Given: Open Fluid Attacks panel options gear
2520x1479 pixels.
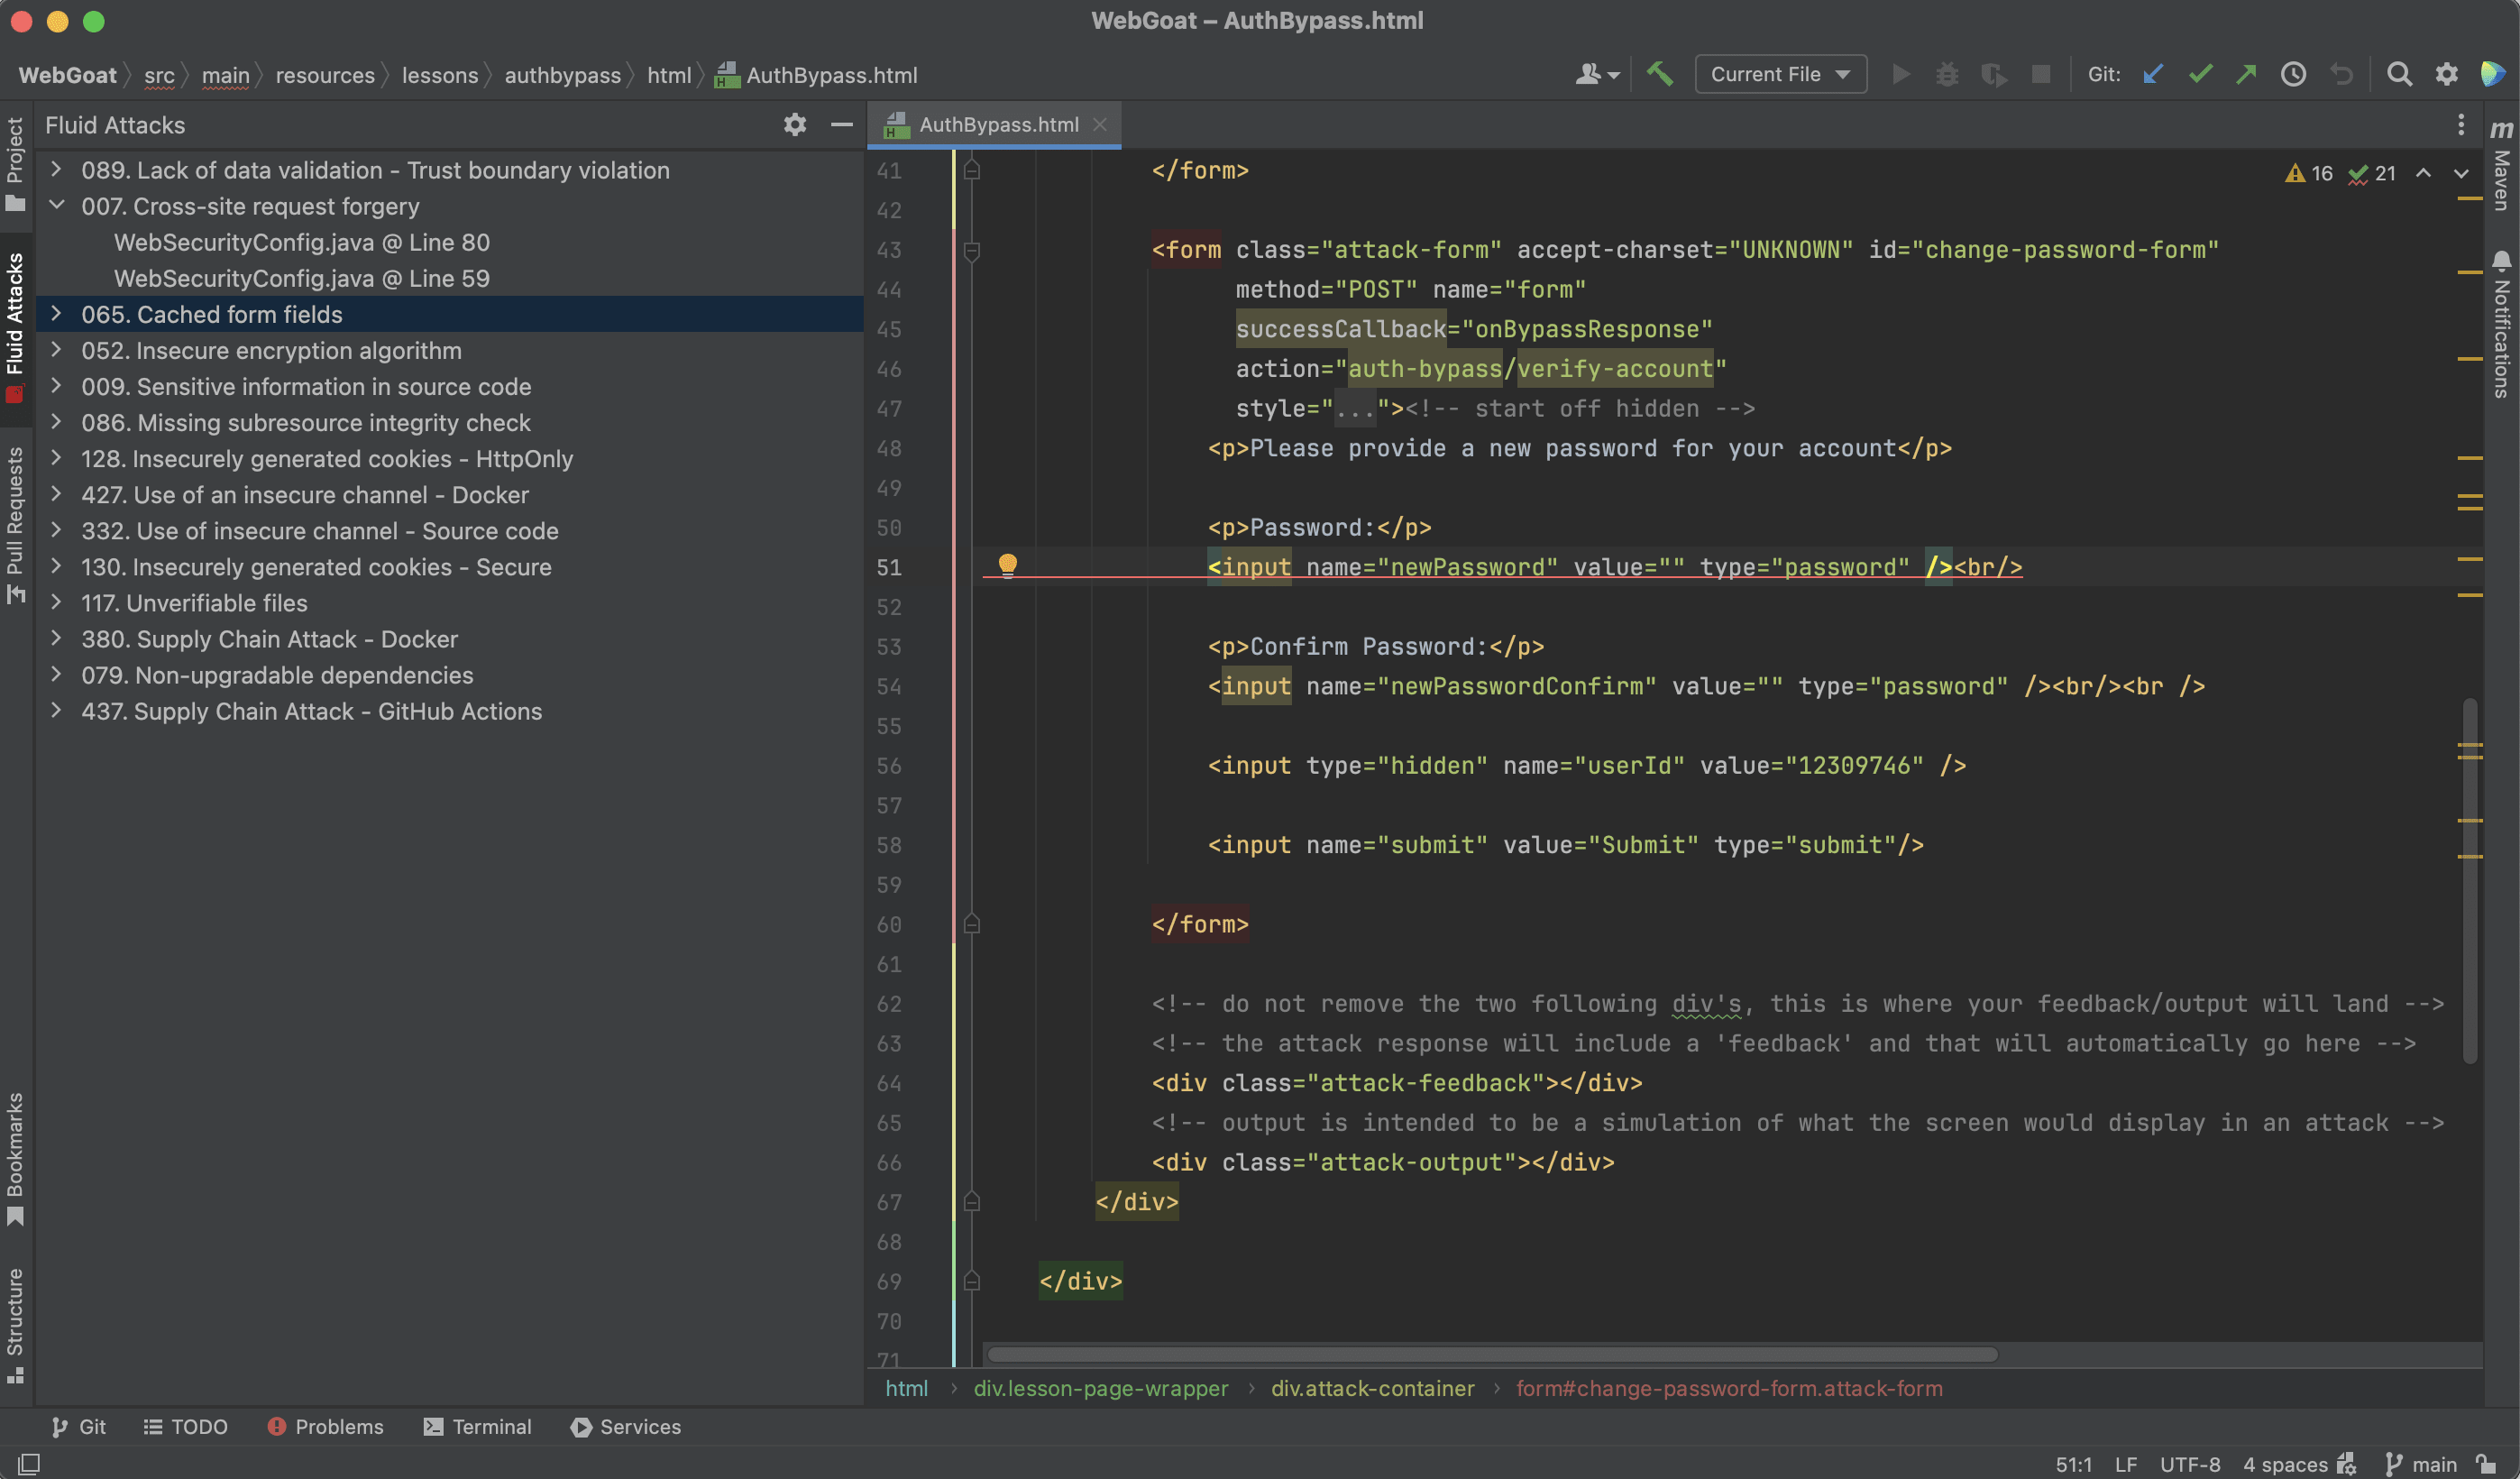Looking at the screenshot, I should [x=794, y=124].
